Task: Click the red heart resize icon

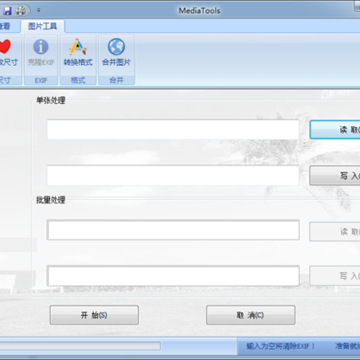Action: point(5,47)
